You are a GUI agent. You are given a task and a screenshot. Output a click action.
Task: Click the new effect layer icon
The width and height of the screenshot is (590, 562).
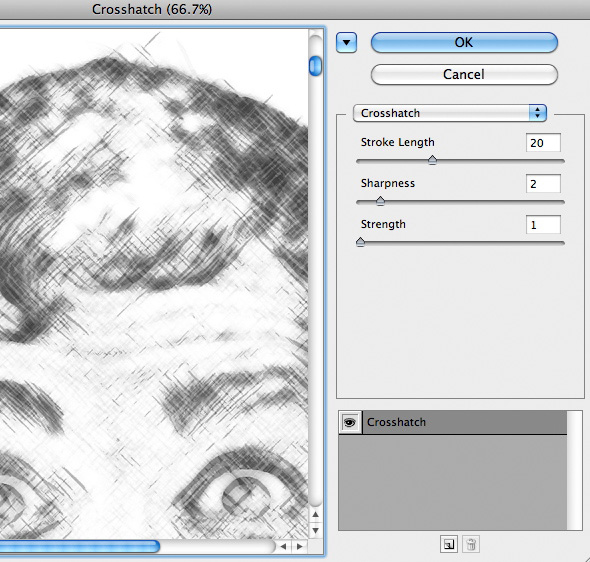[449, 544]
